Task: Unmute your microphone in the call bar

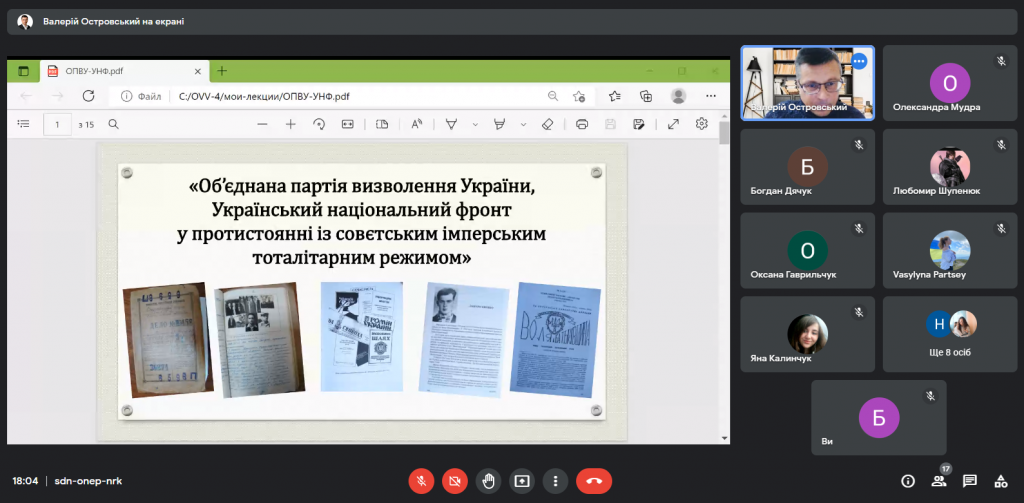Action: pyautogui.click(x=421, y=481)
